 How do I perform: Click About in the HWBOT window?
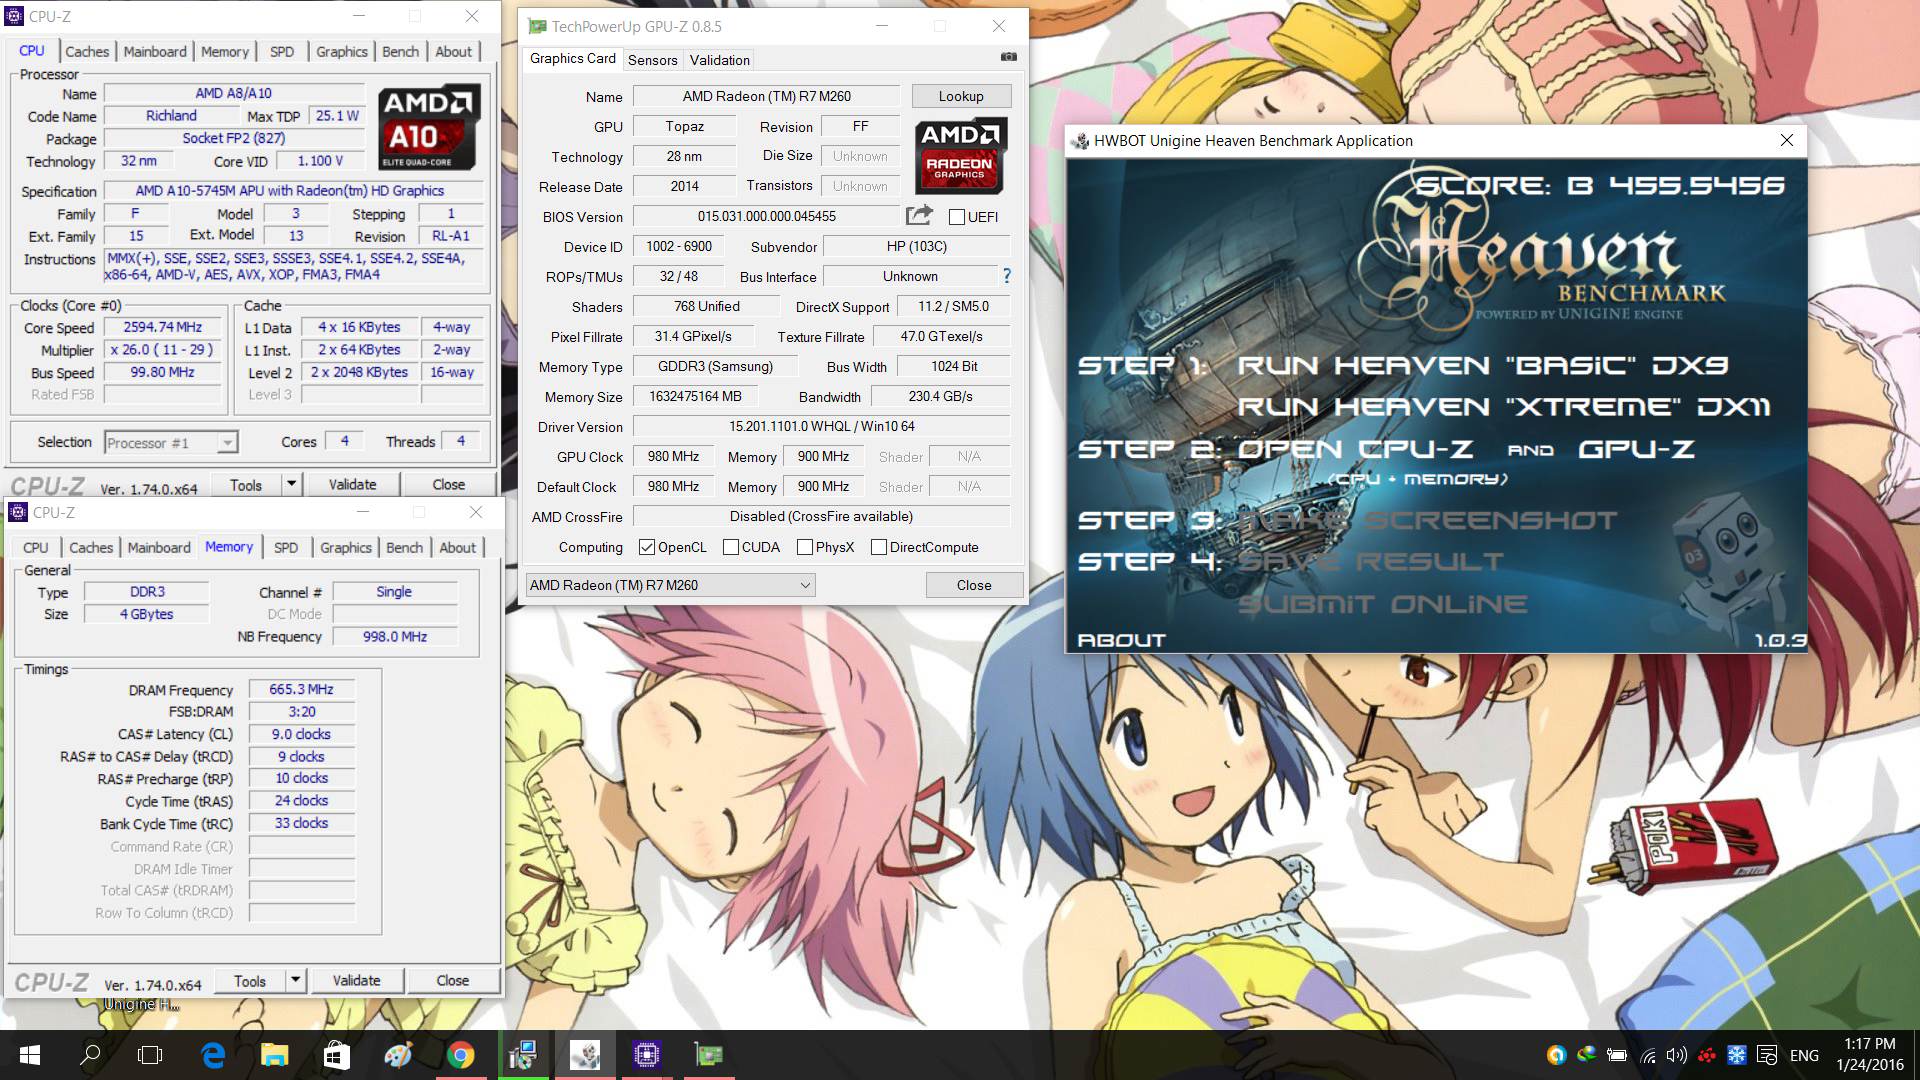pos(1122,640)
